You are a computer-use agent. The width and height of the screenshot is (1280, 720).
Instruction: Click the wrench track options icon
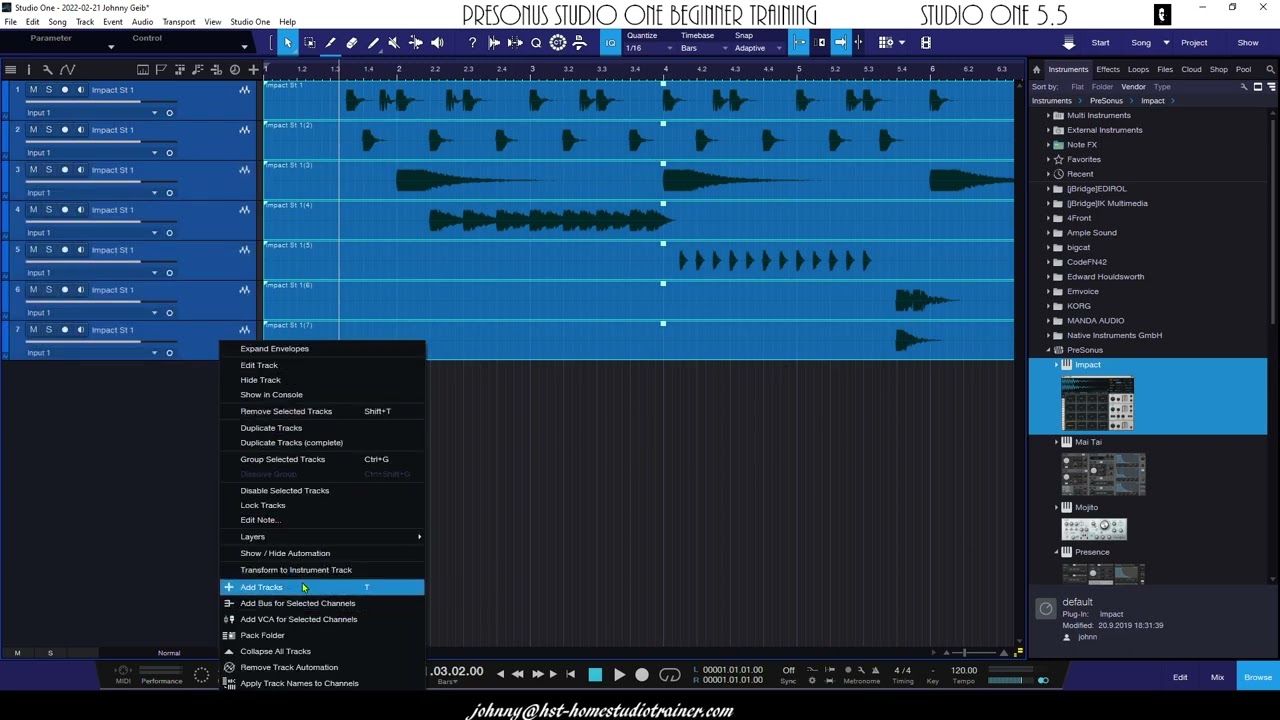(x=47, y=69)
